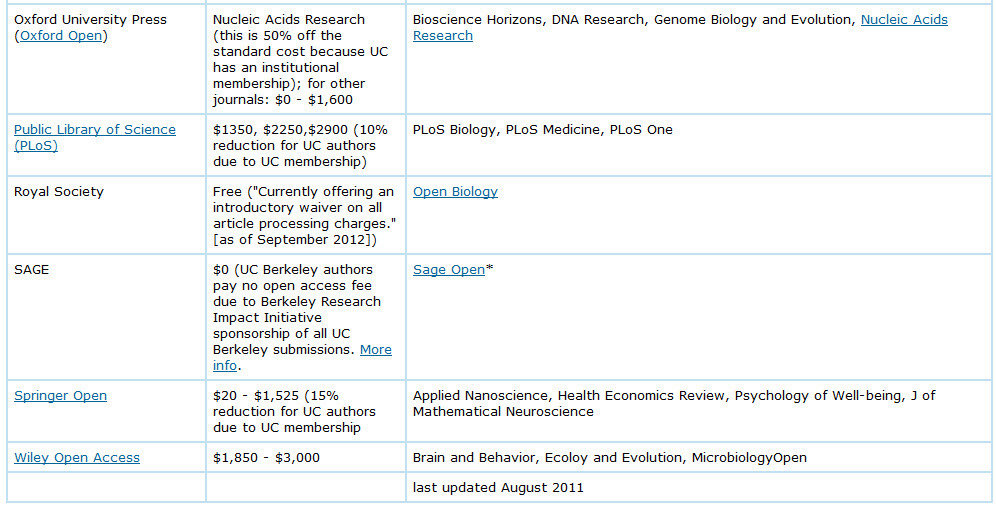Viewport: 996px width, 517px height.
Task: Click the PLoS fee text $1350, $2250,$2900
Action: [x=281, y=130]
